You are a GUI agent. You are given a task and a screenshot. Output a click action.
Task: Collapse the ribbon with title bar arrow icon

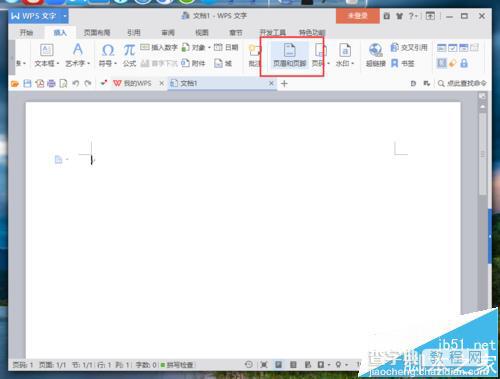[x=430, y=16]
